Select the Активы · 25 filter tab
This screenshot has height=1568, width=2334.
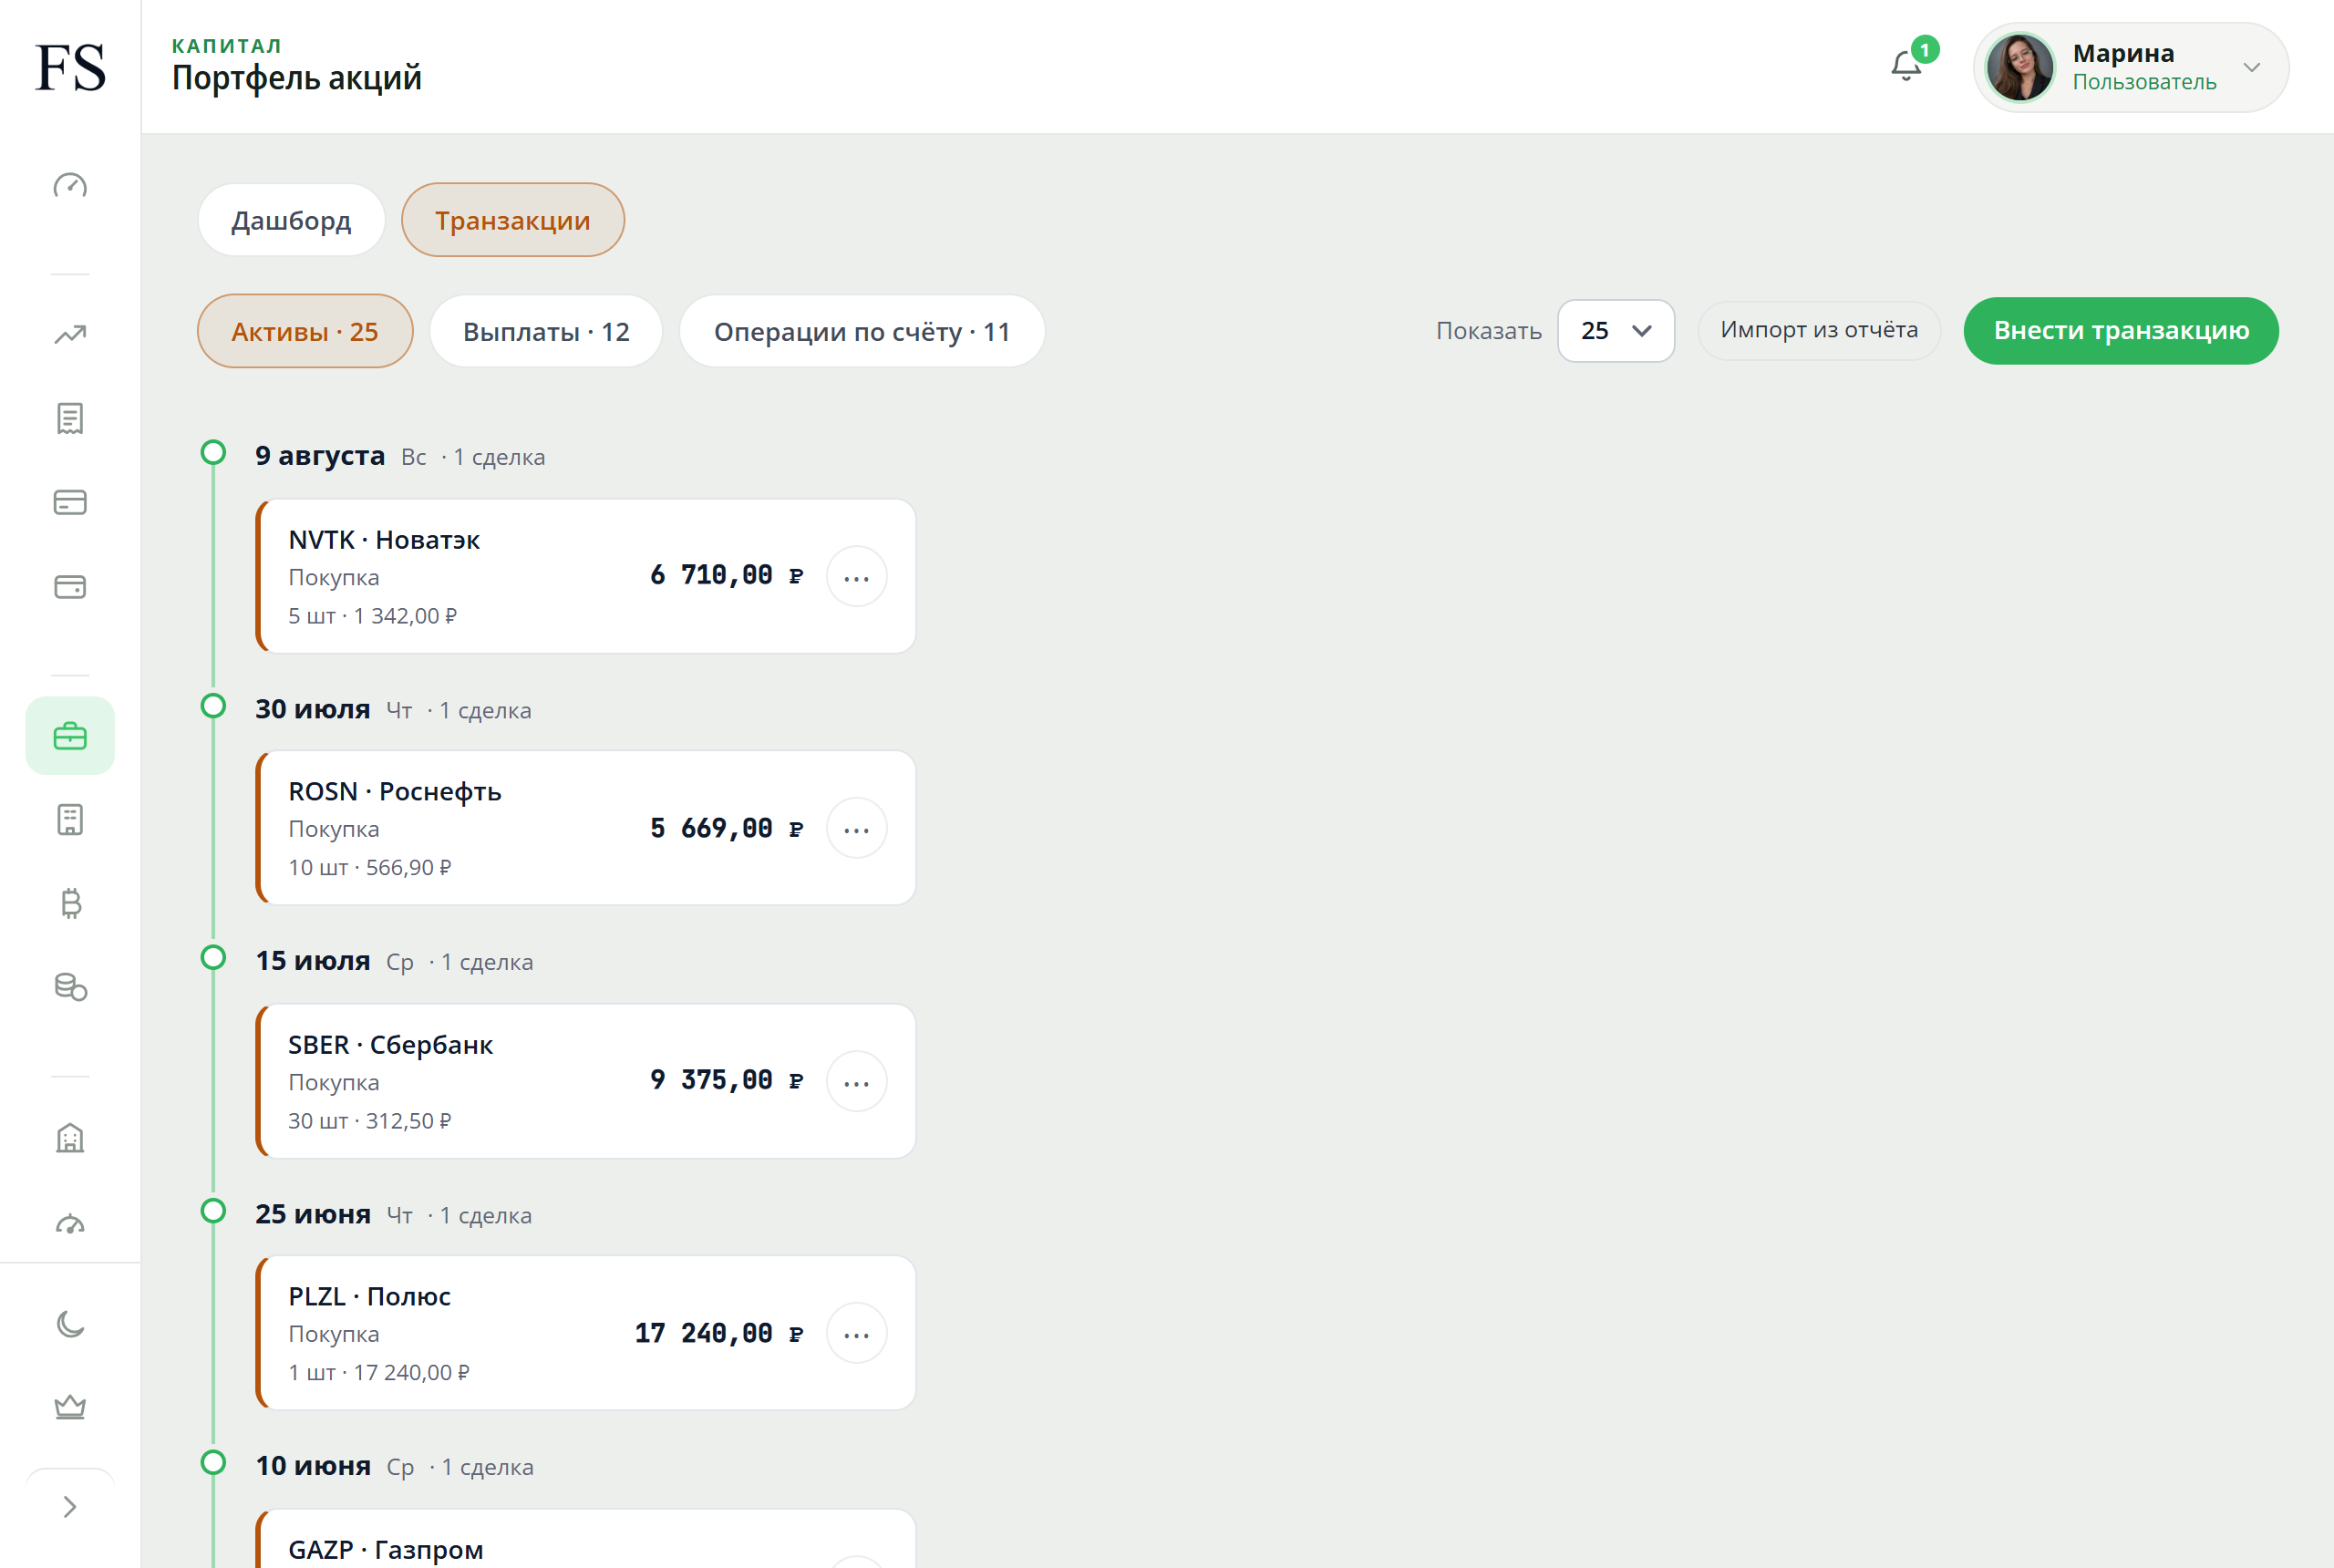305,331
